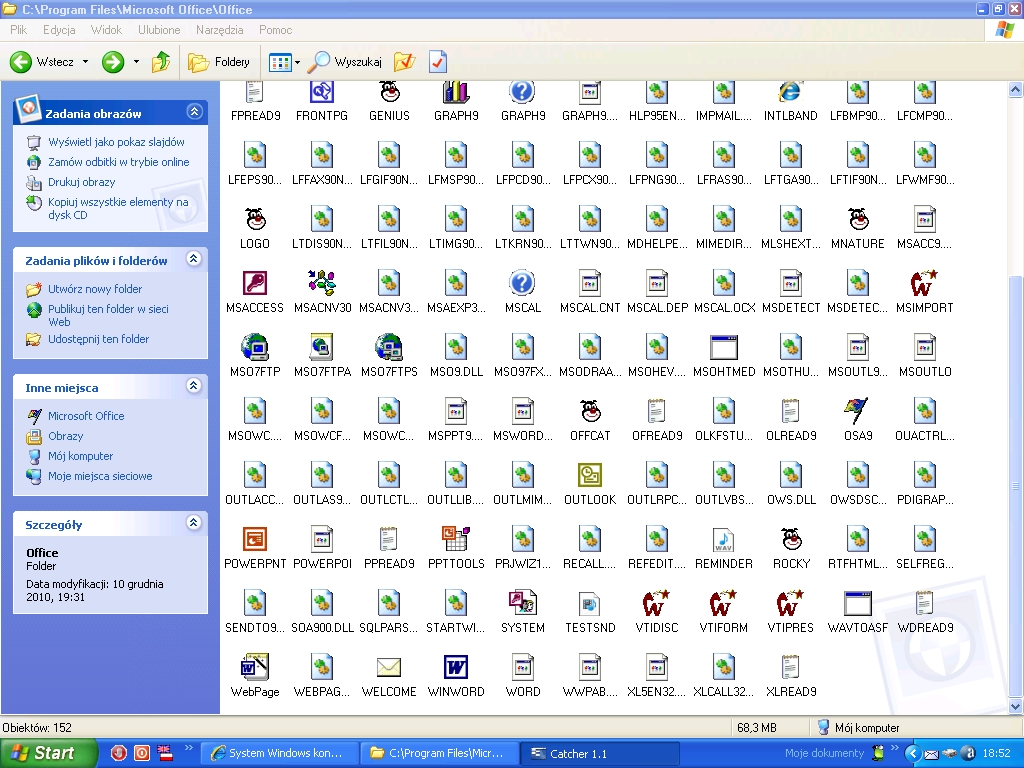
Task: Select the MSCAL help file icon
Action: pos(522,283)
